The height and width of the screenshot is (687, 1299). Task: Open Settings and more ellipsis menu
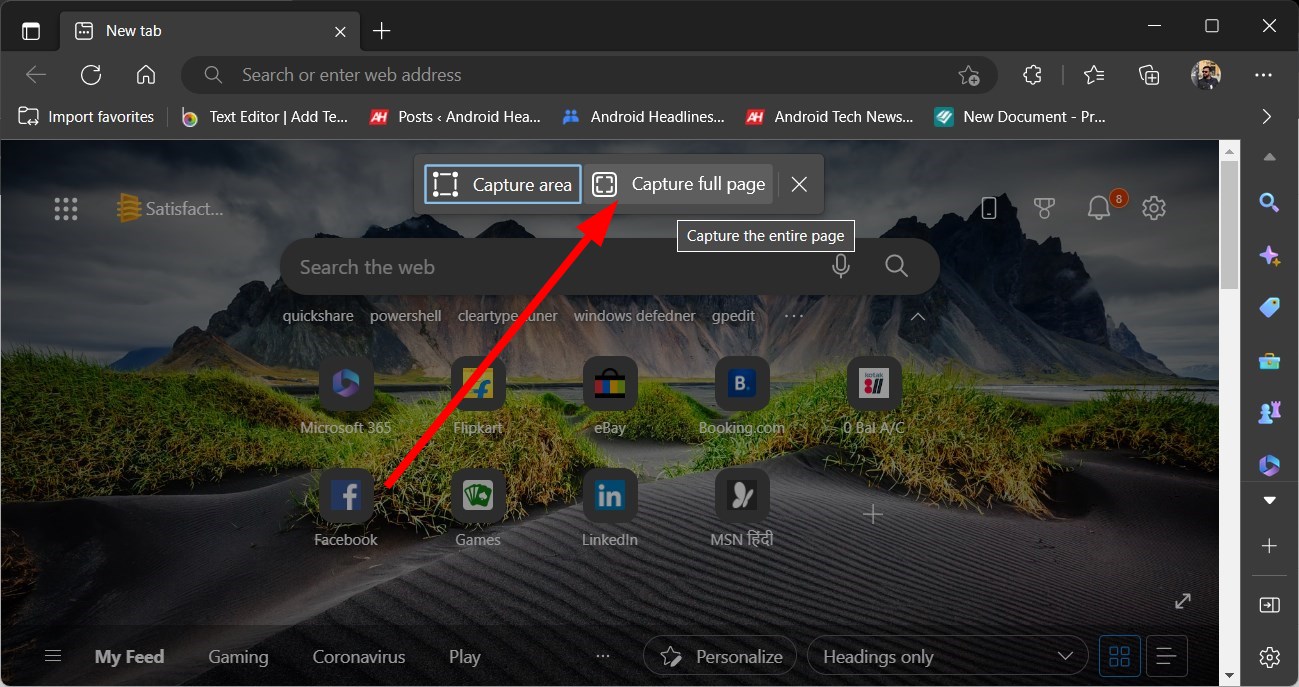coord(1264,75)
